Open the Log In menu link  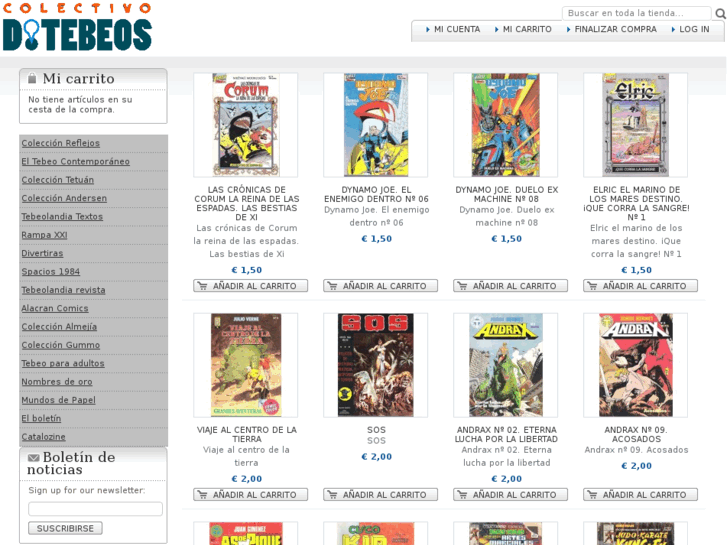[694, 29]
